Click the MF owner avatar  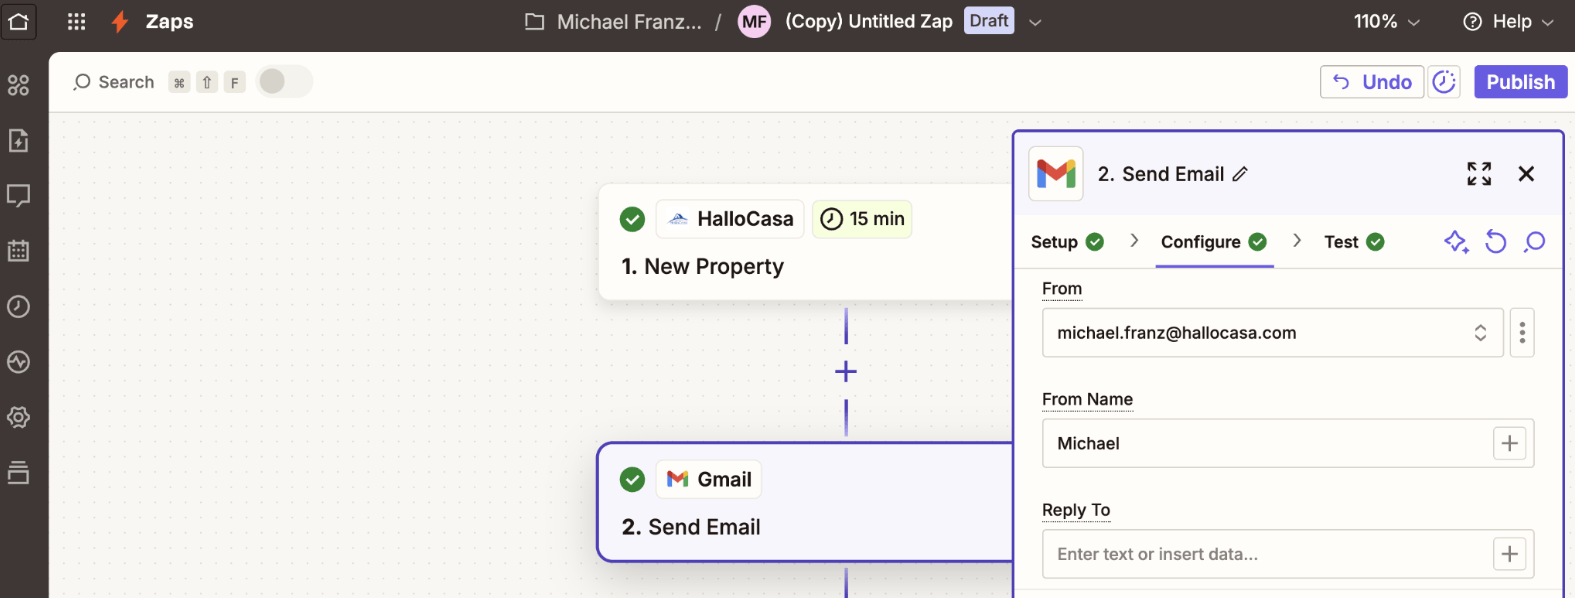coord(754,21)
